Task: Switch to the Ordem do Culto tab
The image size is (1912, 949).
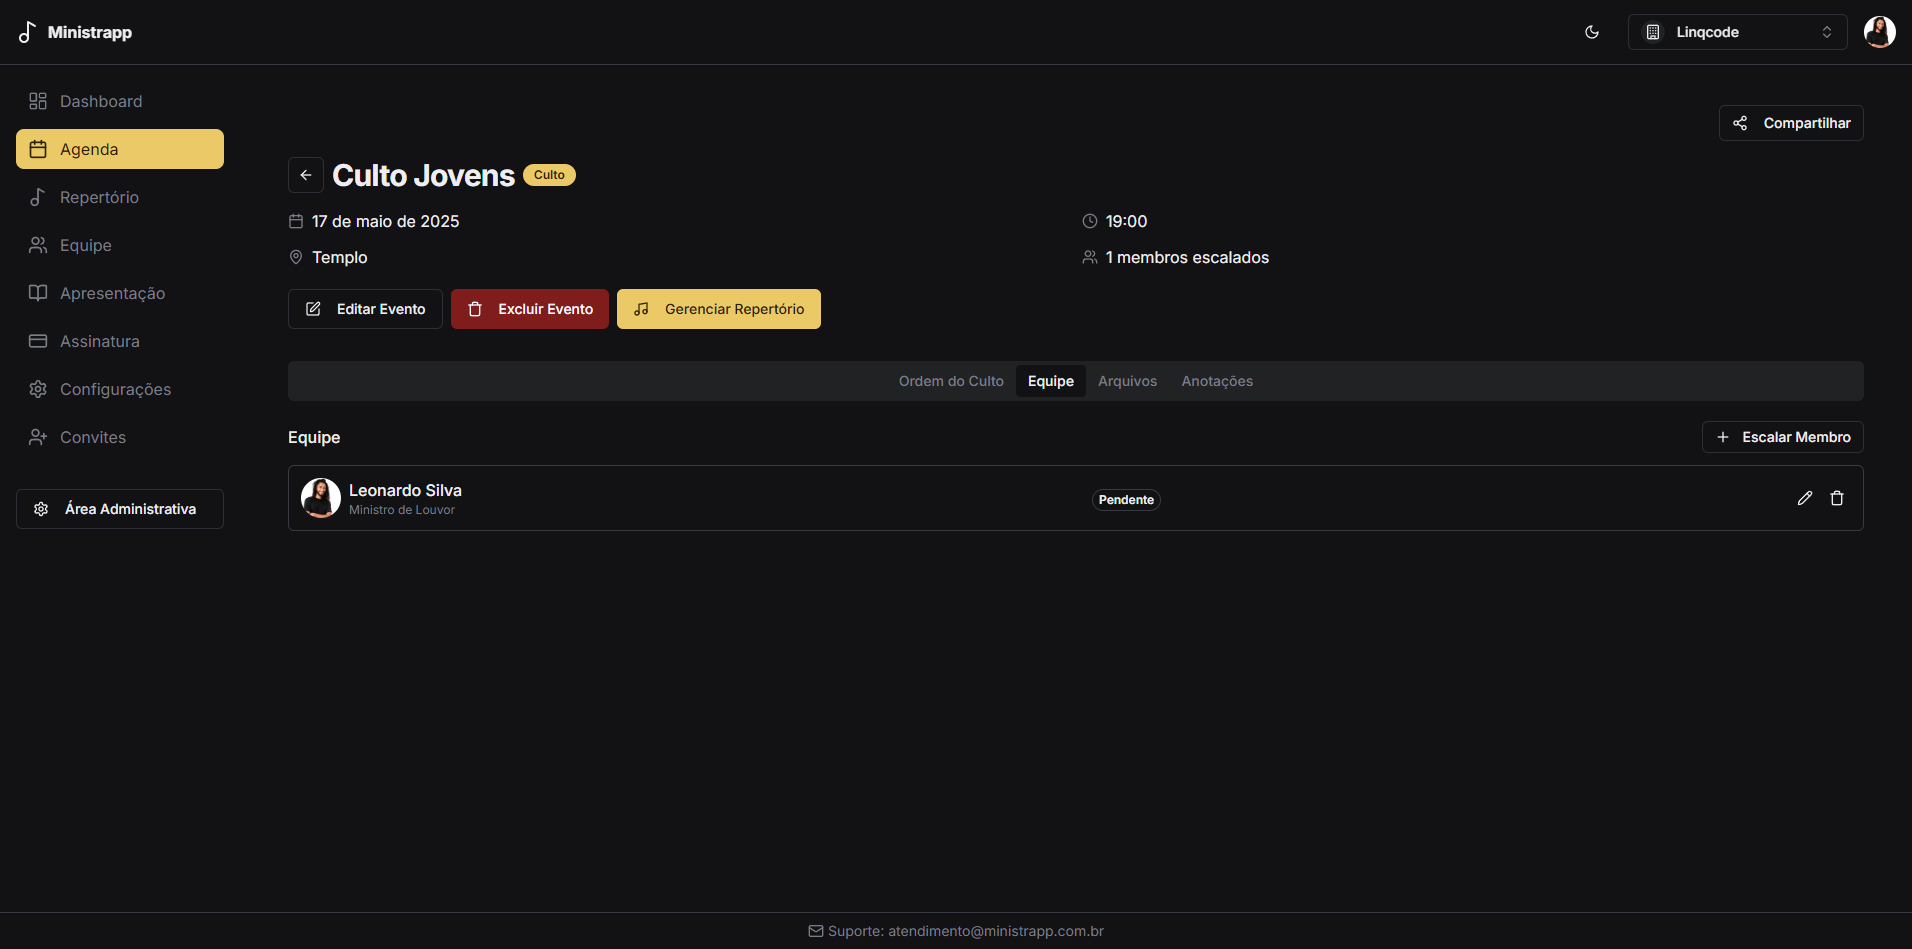Action: click(950, 381)
